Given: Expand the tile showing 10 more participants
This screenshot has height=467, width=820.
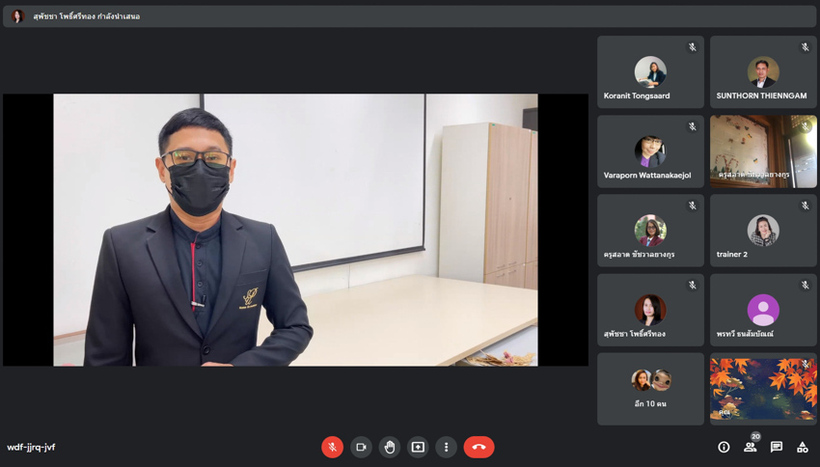Looking at the screenshot, I should [650, 388].
